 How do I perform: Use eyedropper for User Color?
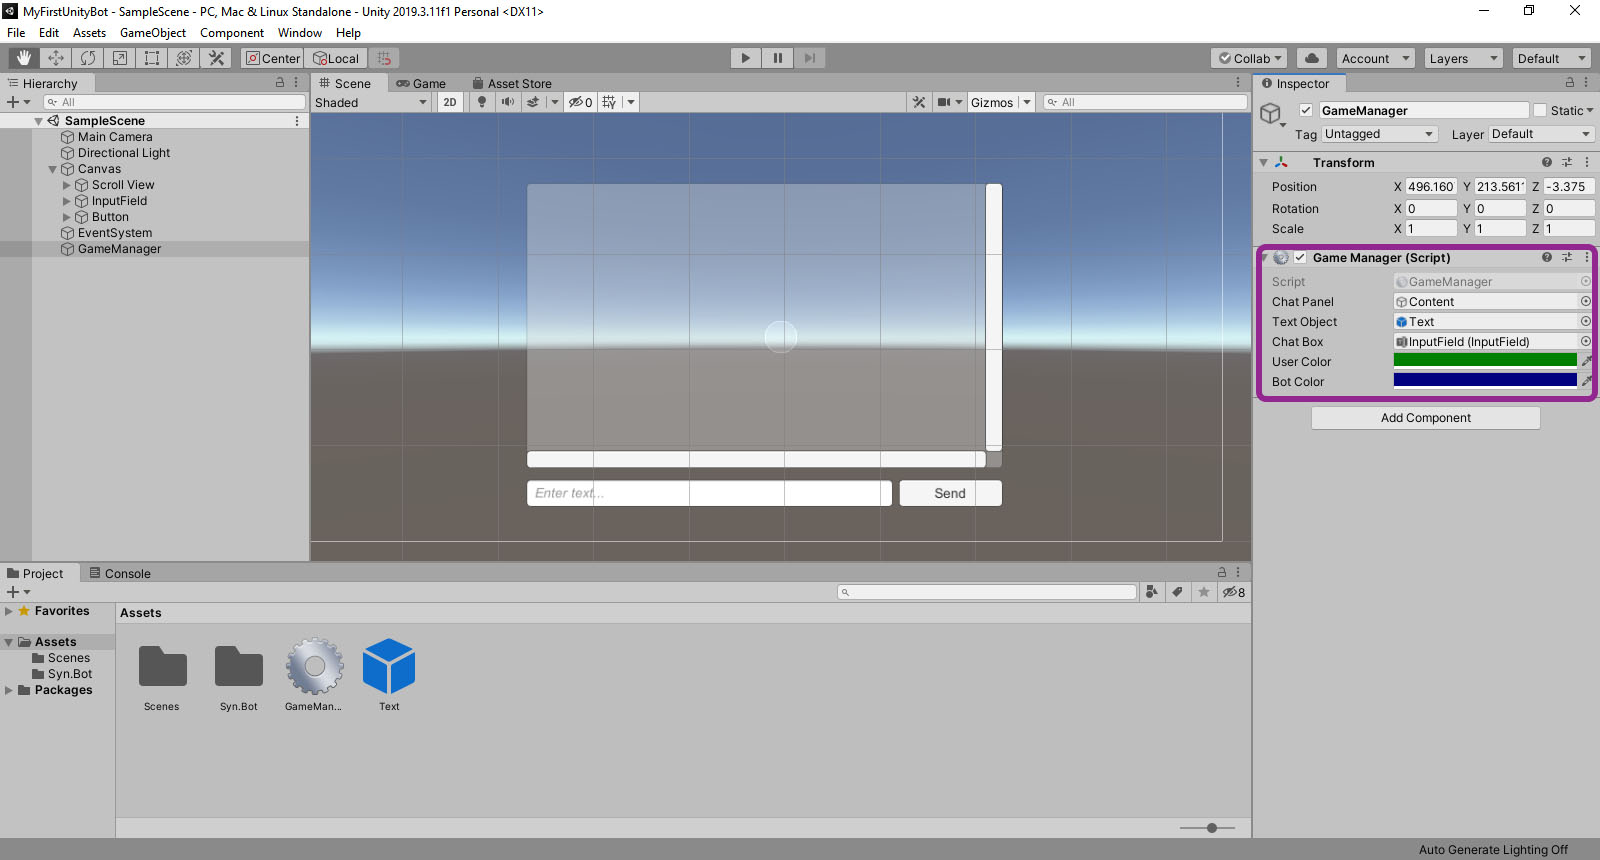pos(1586,361)
